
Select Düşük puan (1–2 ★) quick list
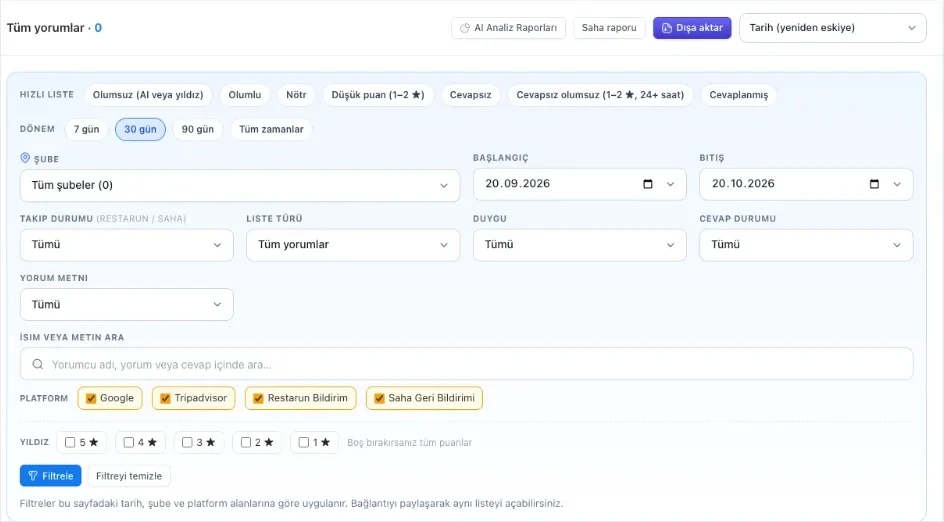(x=378, y=95)
